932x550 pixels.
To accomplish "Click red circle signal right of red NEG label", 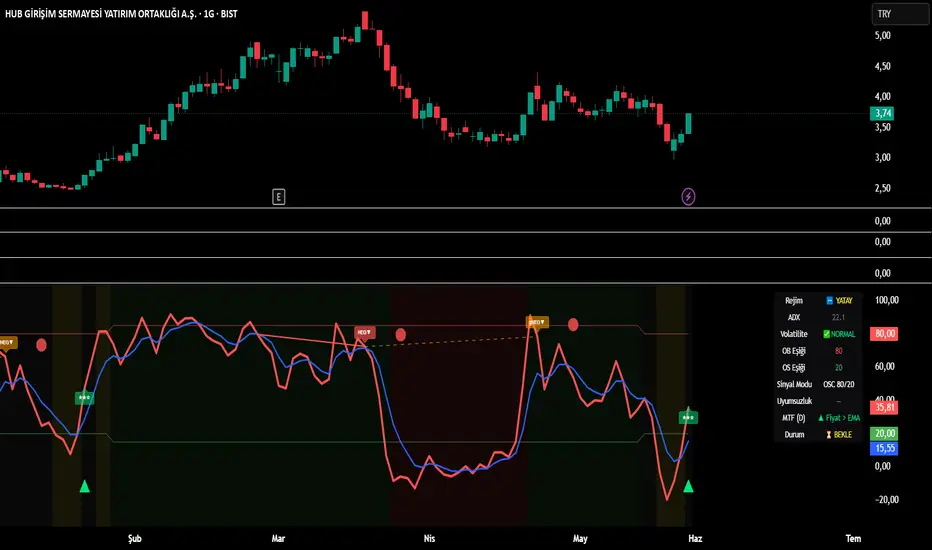I will tap(401, 335).
